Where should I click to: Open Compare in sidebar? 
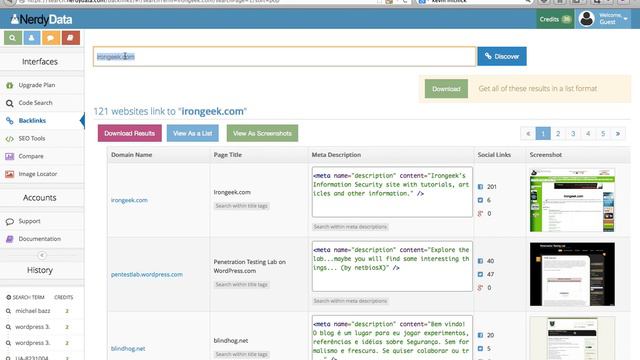pyautogui.click(x=31, y=156)
